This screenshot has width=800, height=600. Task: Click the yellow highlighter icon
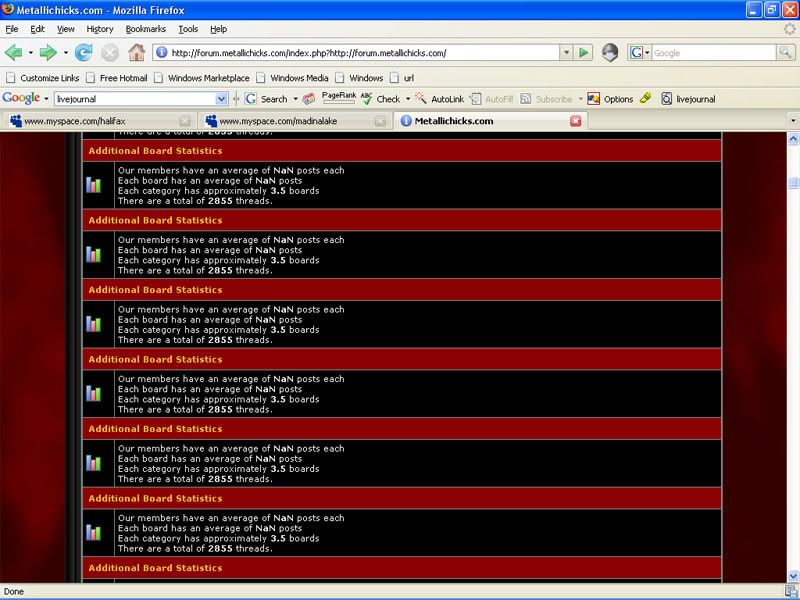click(x=645, y=98)
